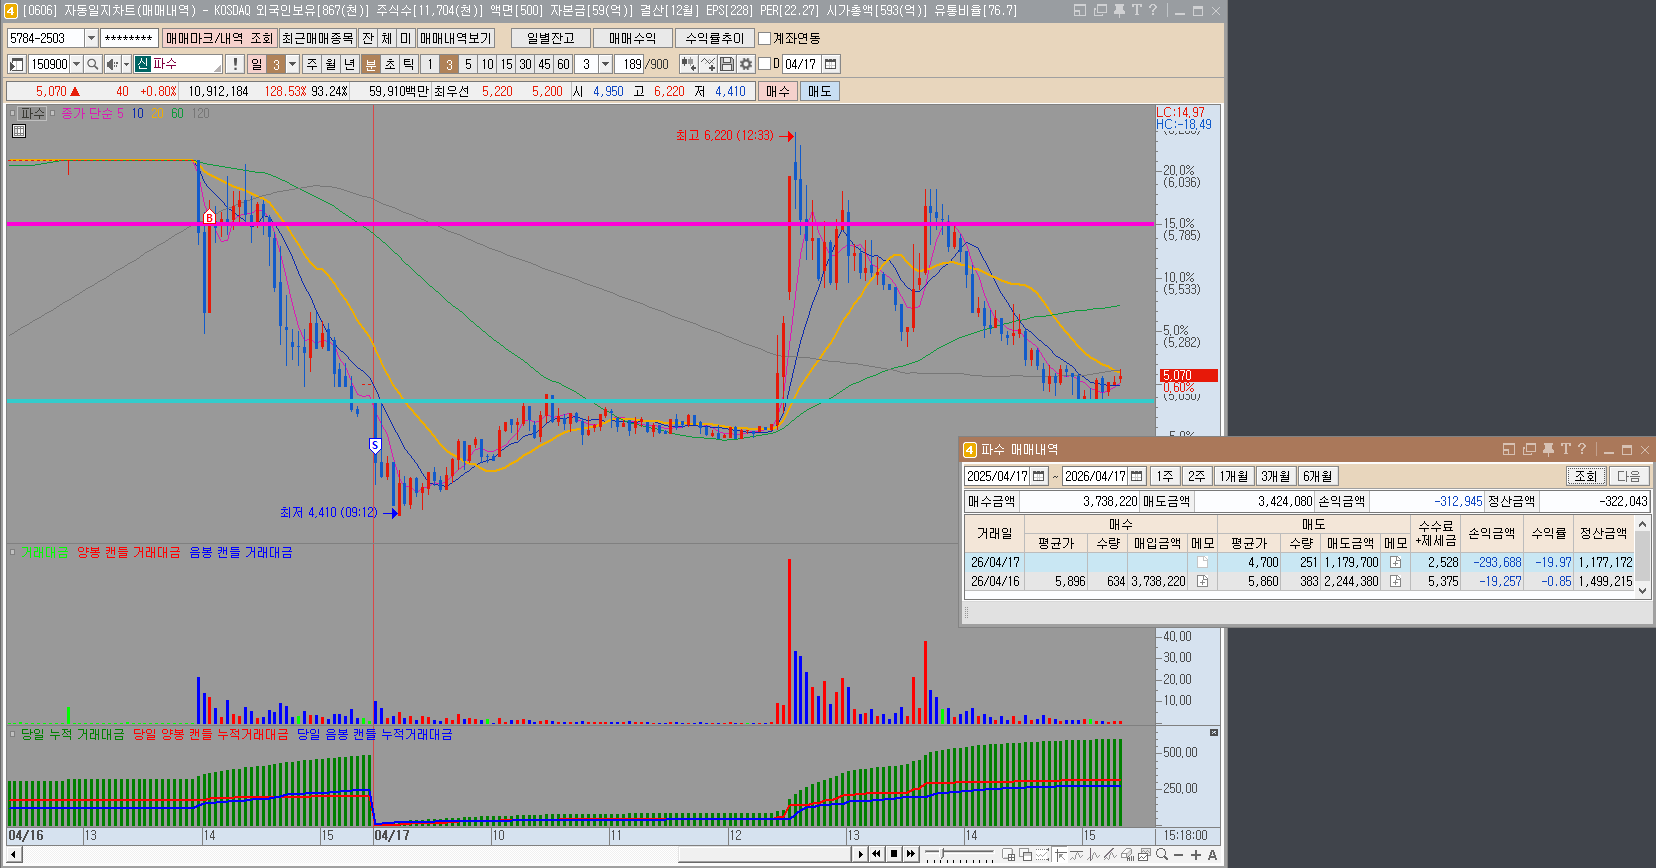The image size is (1656, 868).
Task: Click the help question icon in 매매내역 title bar
Action: click(1582, 450)
